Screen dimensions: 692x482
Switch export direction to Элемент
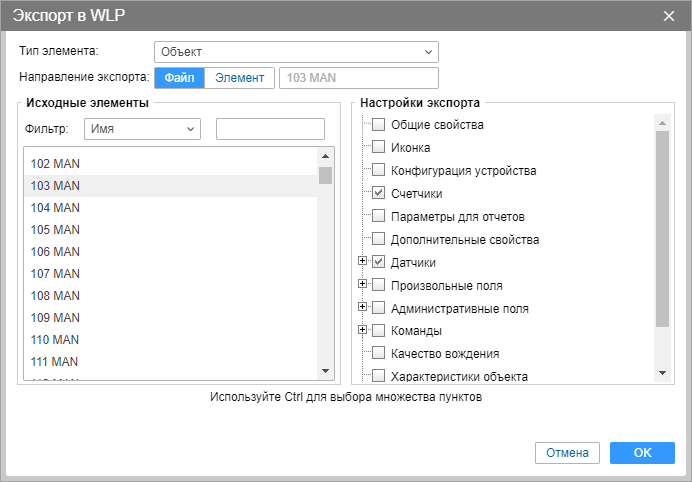[239, 78]
